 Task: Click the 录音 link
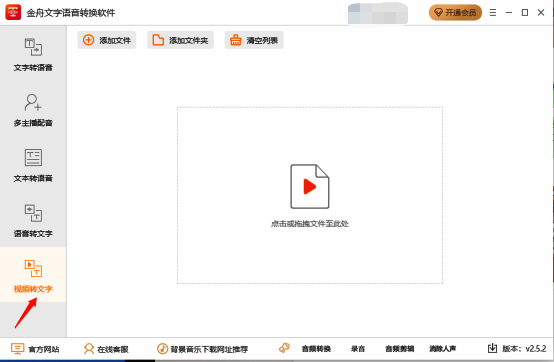coord(358,349)
